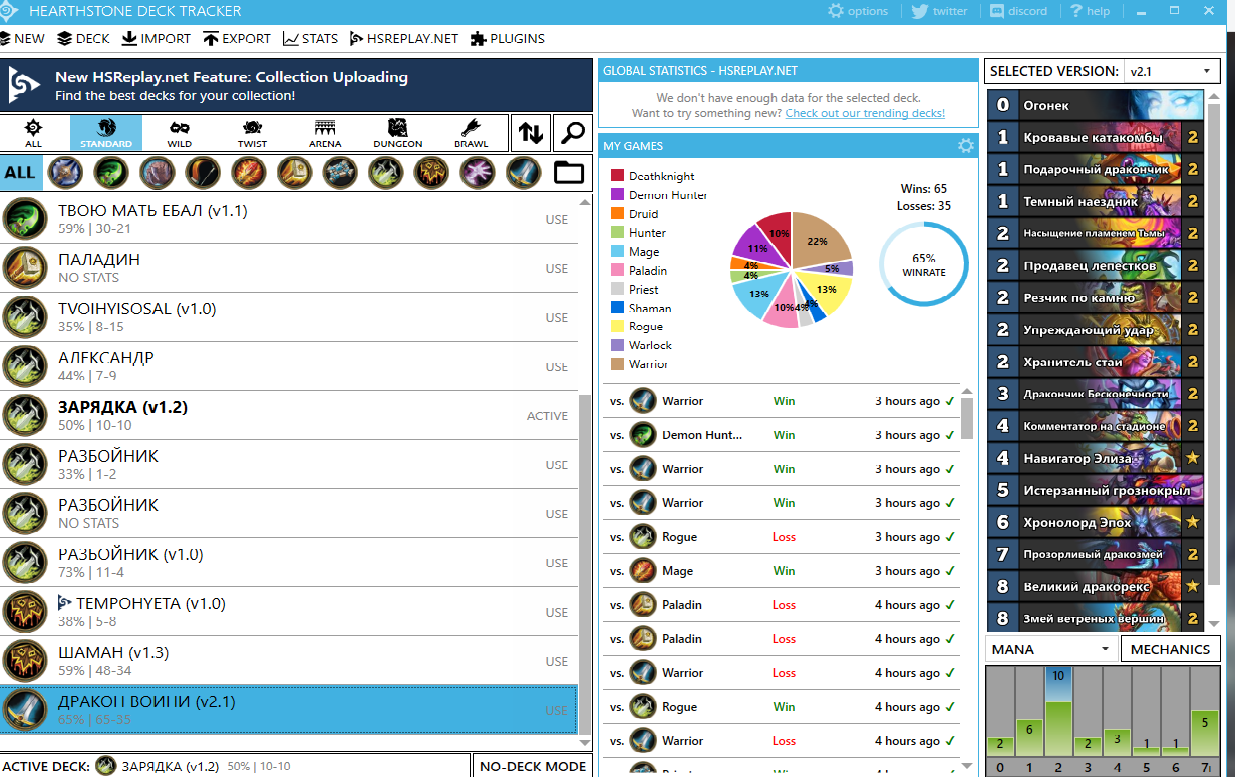This screenshot has width=1235, height=777.
Task: Open My Games settings gear
Action: click(965, 146)
